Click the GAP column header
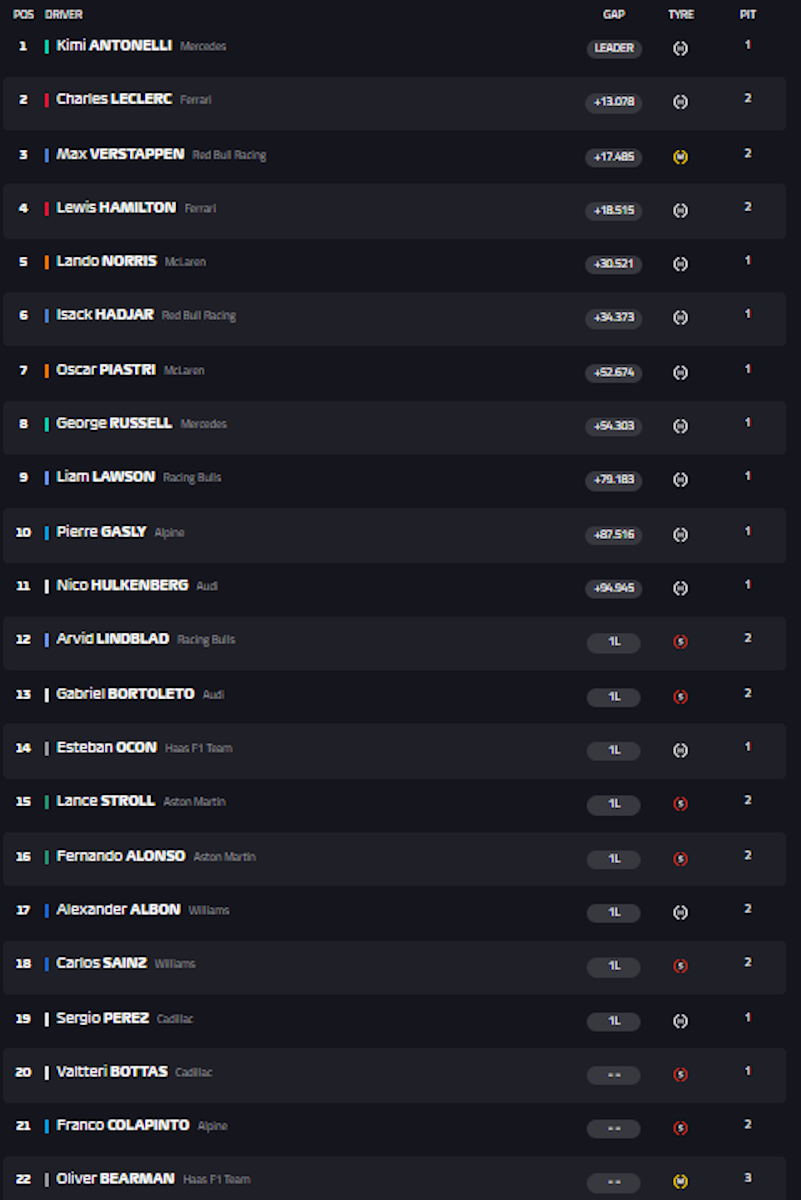This screenshot has width=801, height=1200. (614, 15)
